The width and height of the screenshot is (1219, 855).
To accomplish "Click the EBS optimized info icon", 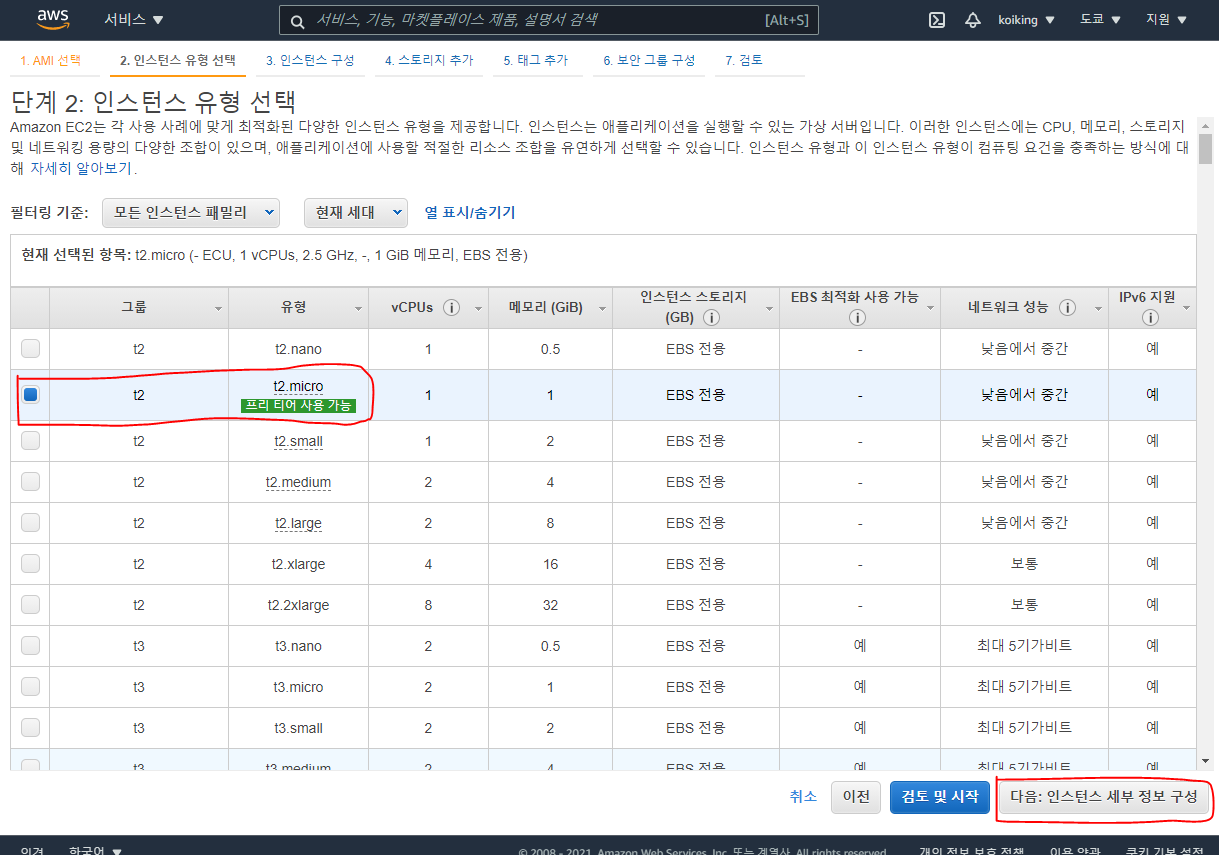I will pyautogui.click(x=857, y=318).
